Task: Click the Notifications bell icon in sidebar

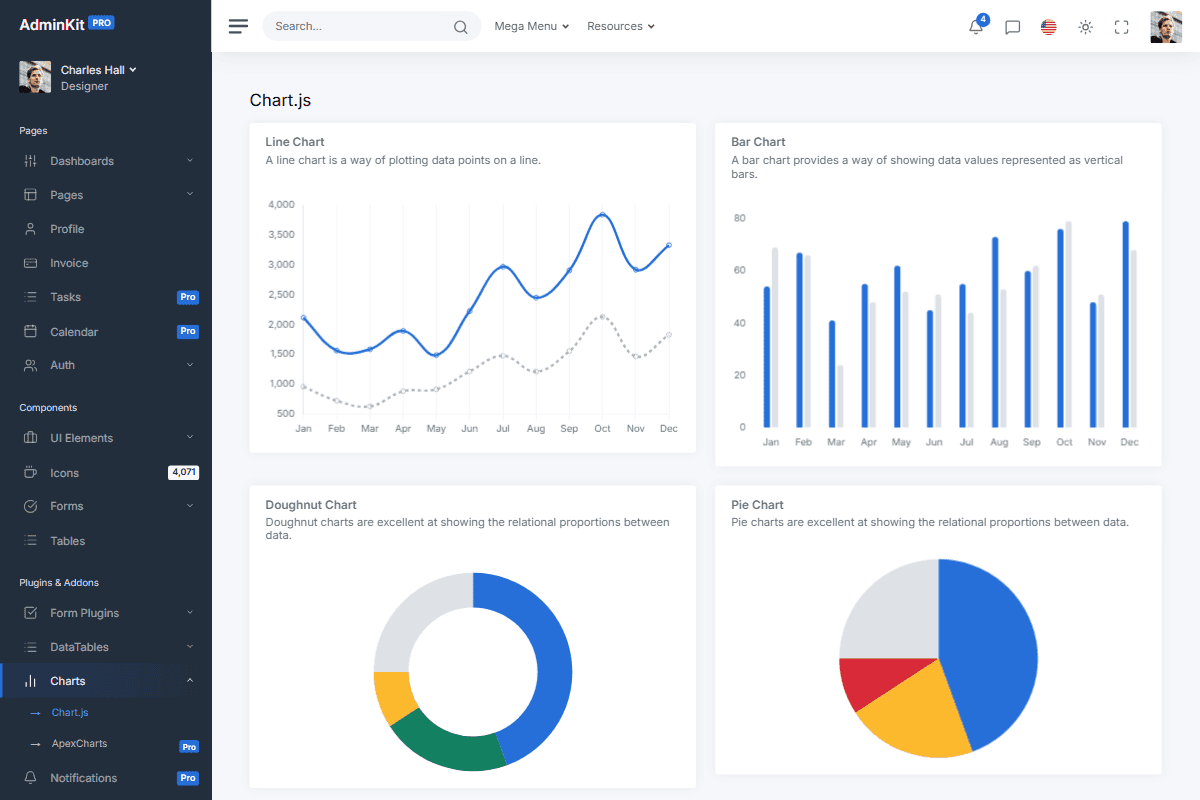Action: pos(30,777)
